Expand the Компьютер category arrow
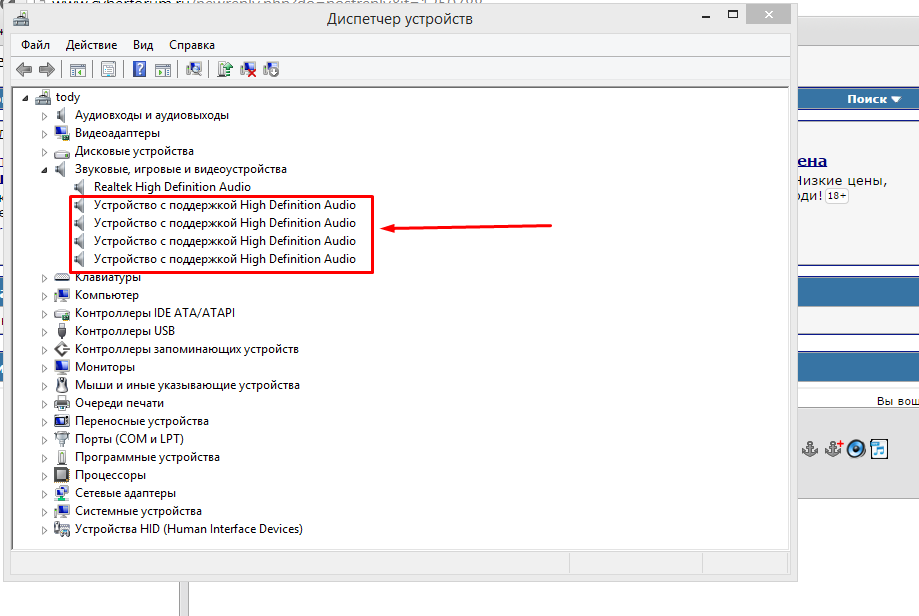This screenshot has height=616, width=919. (x=45, y=296)
